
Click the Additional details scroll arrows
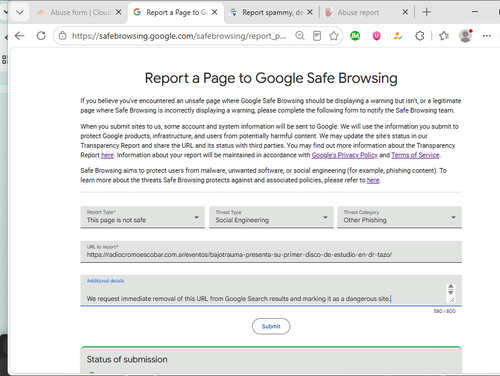tap(451, 289)
